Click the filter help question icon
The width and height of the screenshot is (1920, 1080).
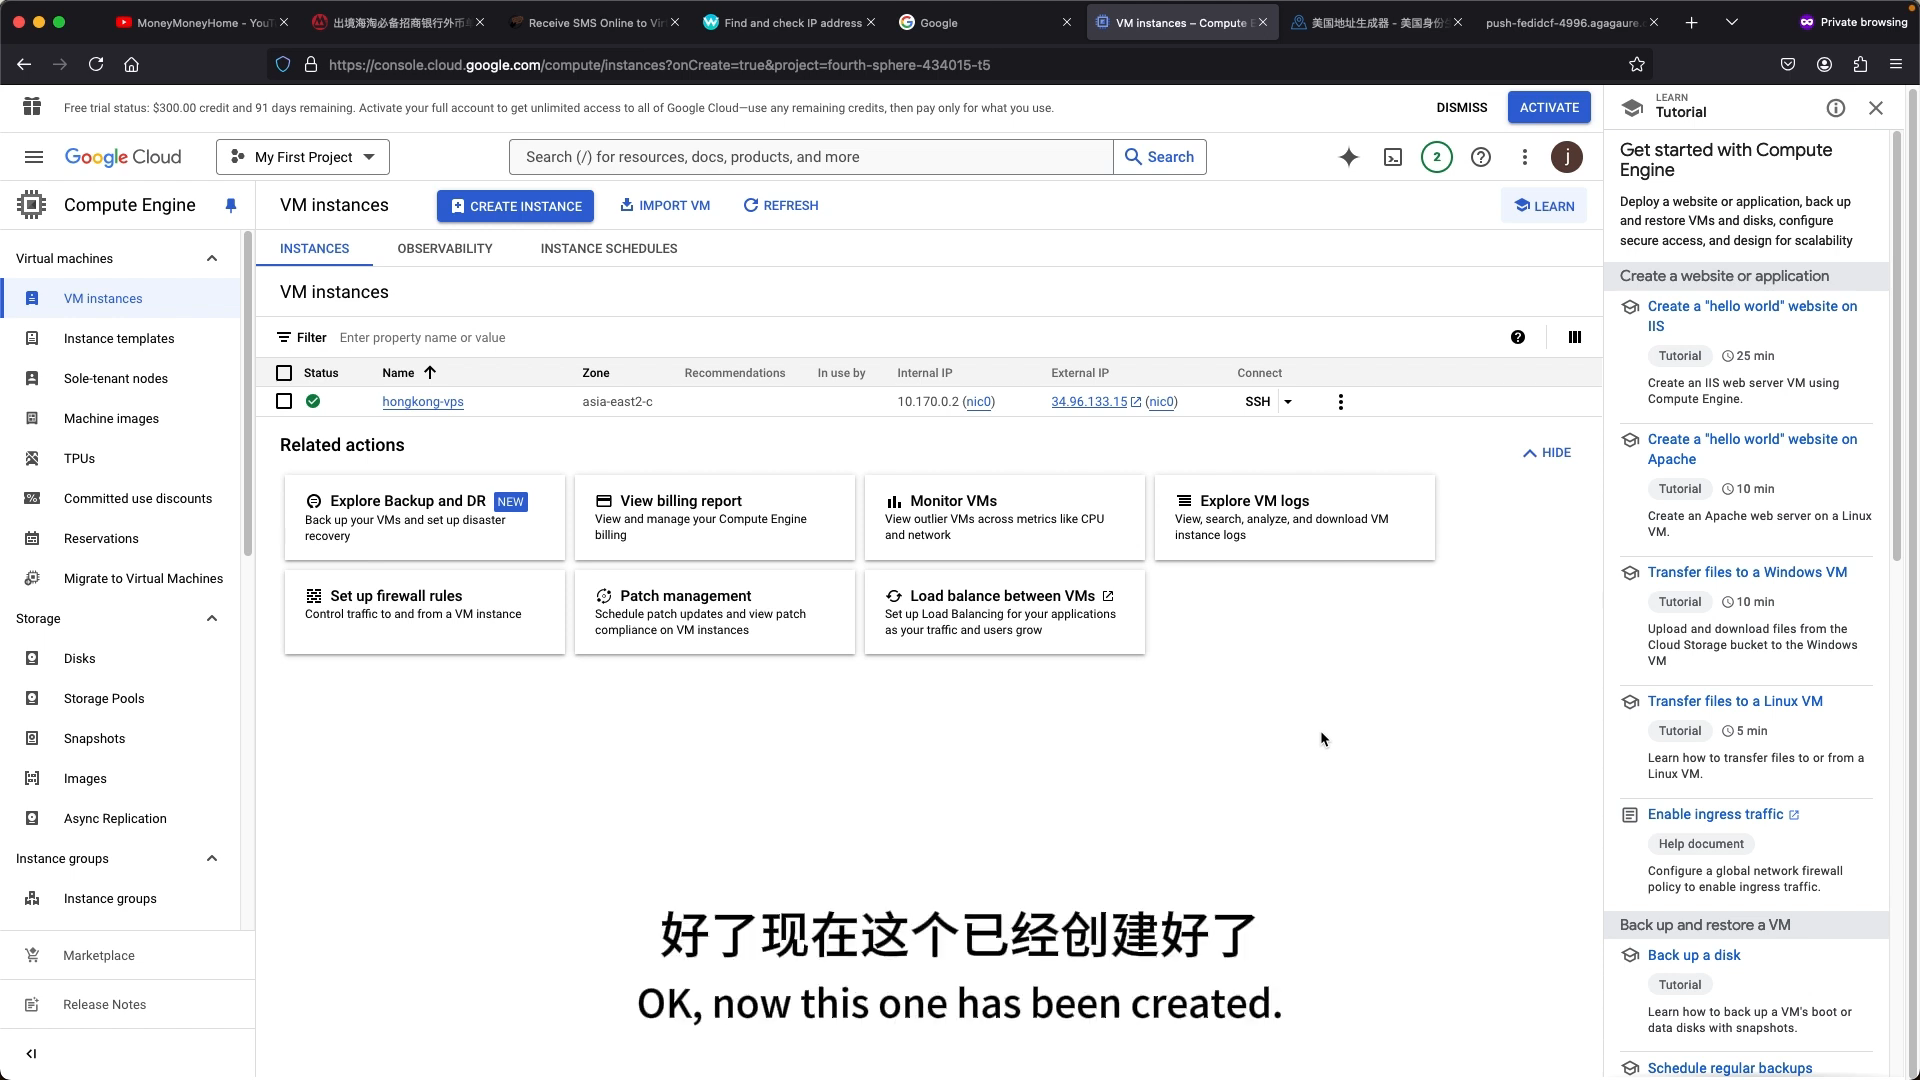point(1518,338)
